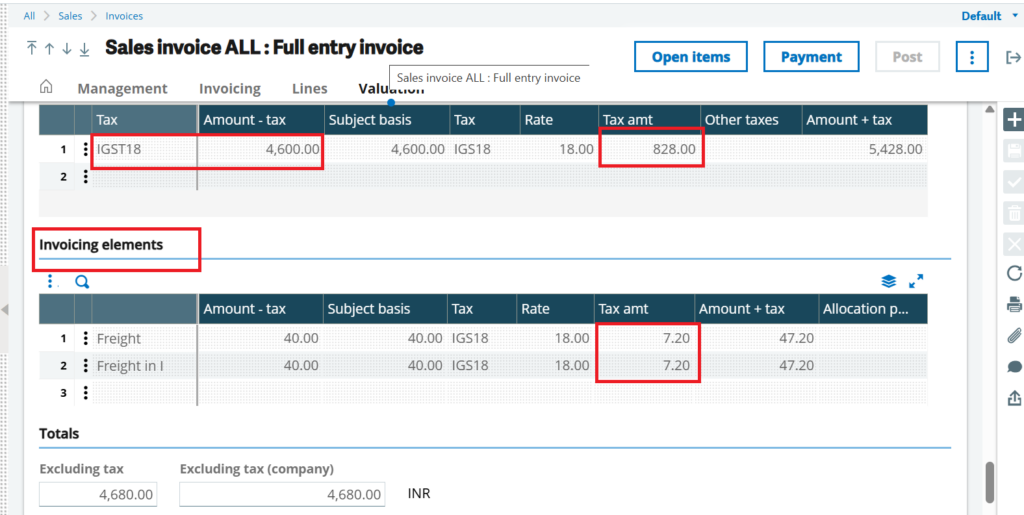Image resolution: width=1024 pixels, height=515 pixels.
Task: Click the plus New icon in sidebar
Action: click(x=1014, y=120)
